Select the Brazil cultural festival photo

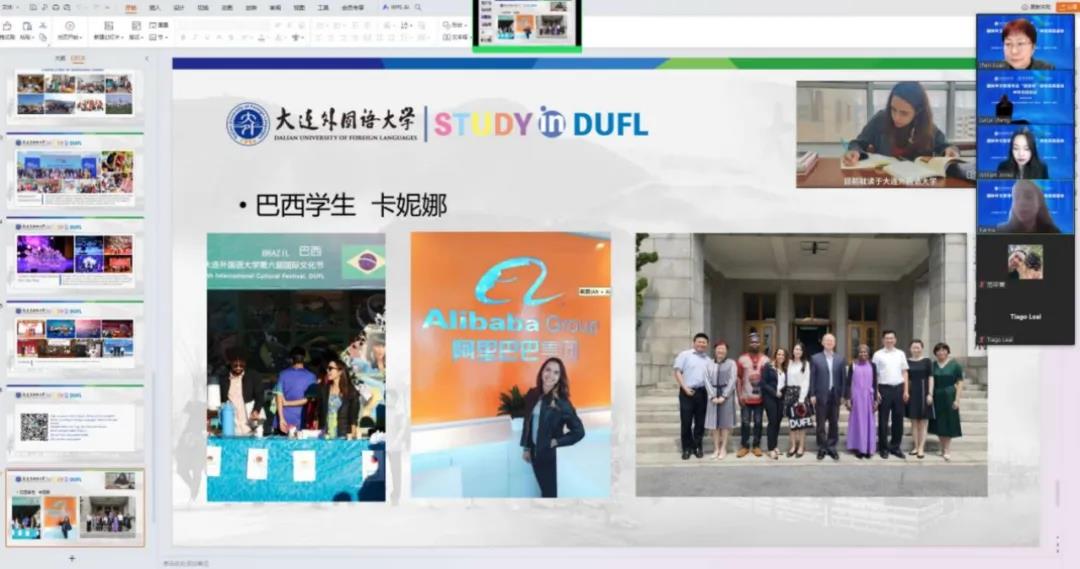point(296,367)
